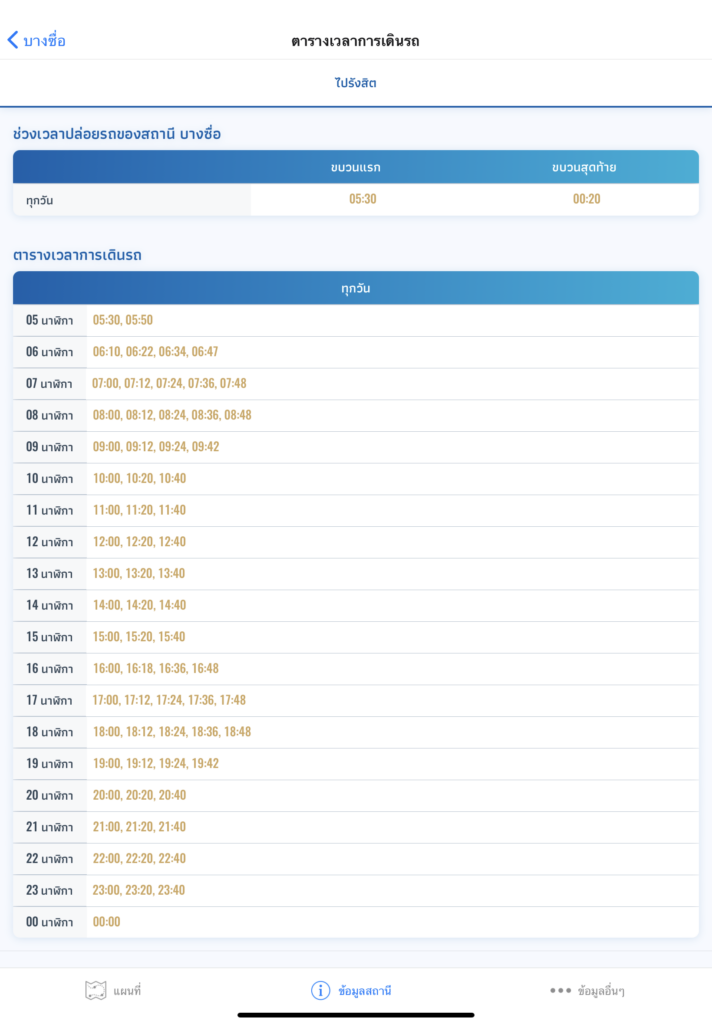Tap the 00:00 departure in the last row
The image size is (712, 1024).
click(x=106, y=922)
